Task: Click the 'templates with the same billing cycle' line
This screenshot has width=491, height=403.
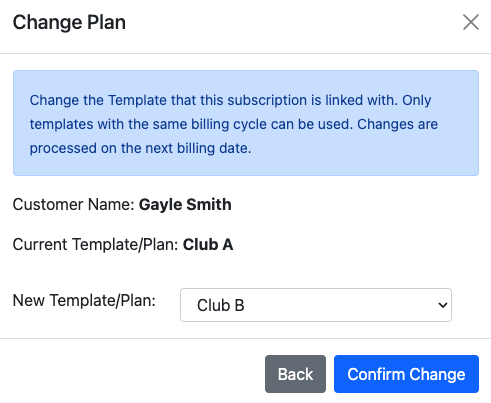Action: click(234, 124)
